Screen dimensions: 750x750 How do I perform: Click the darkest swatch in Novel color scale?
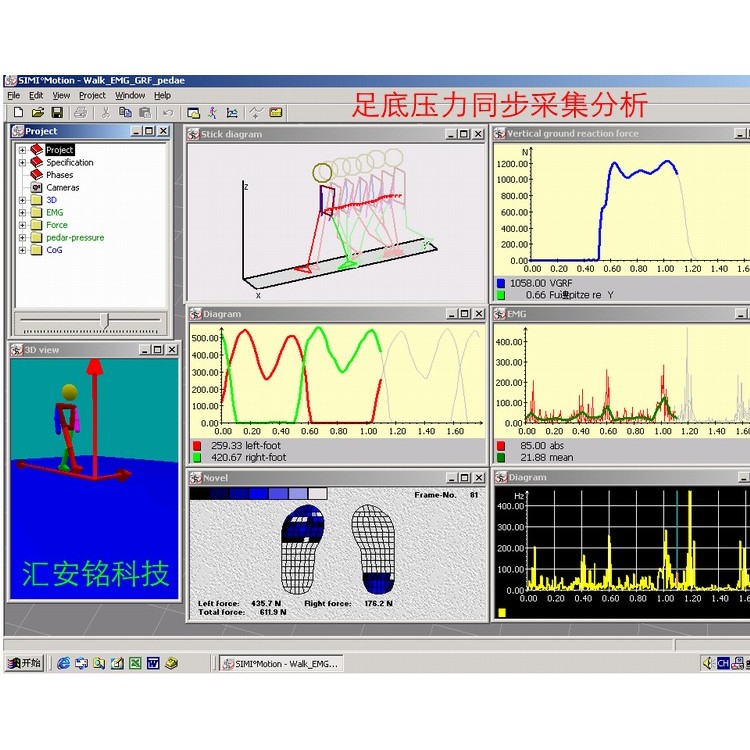(199, 494)
